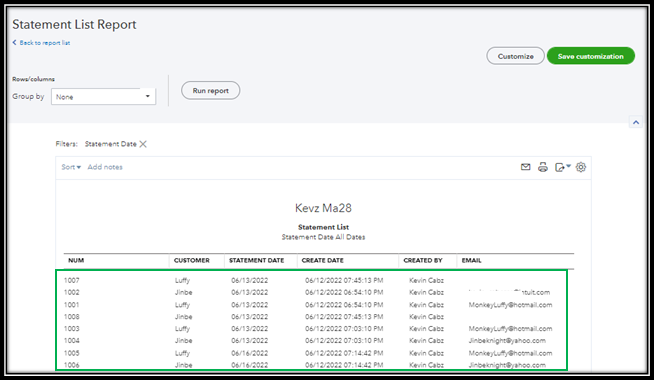Select statement number 1007
This screenshot has height=382, width=655.
71,280
